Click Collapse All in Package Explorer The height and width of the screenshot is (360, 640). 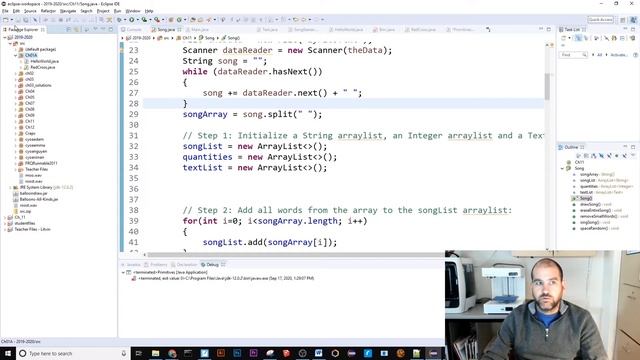[x=69, y=29]
